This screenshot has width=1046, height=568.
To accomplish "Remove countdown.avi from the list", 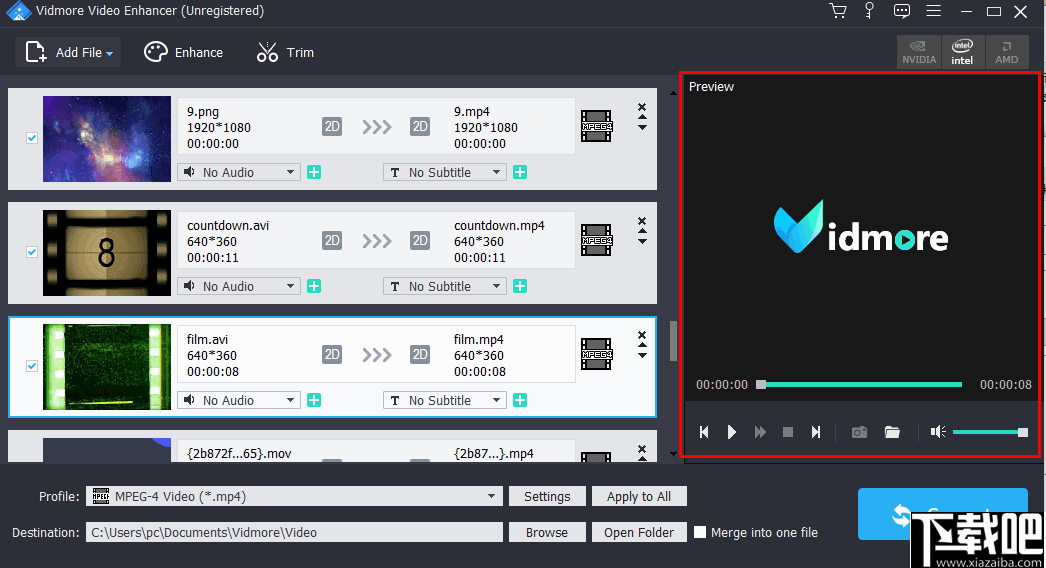I will 642,221.
